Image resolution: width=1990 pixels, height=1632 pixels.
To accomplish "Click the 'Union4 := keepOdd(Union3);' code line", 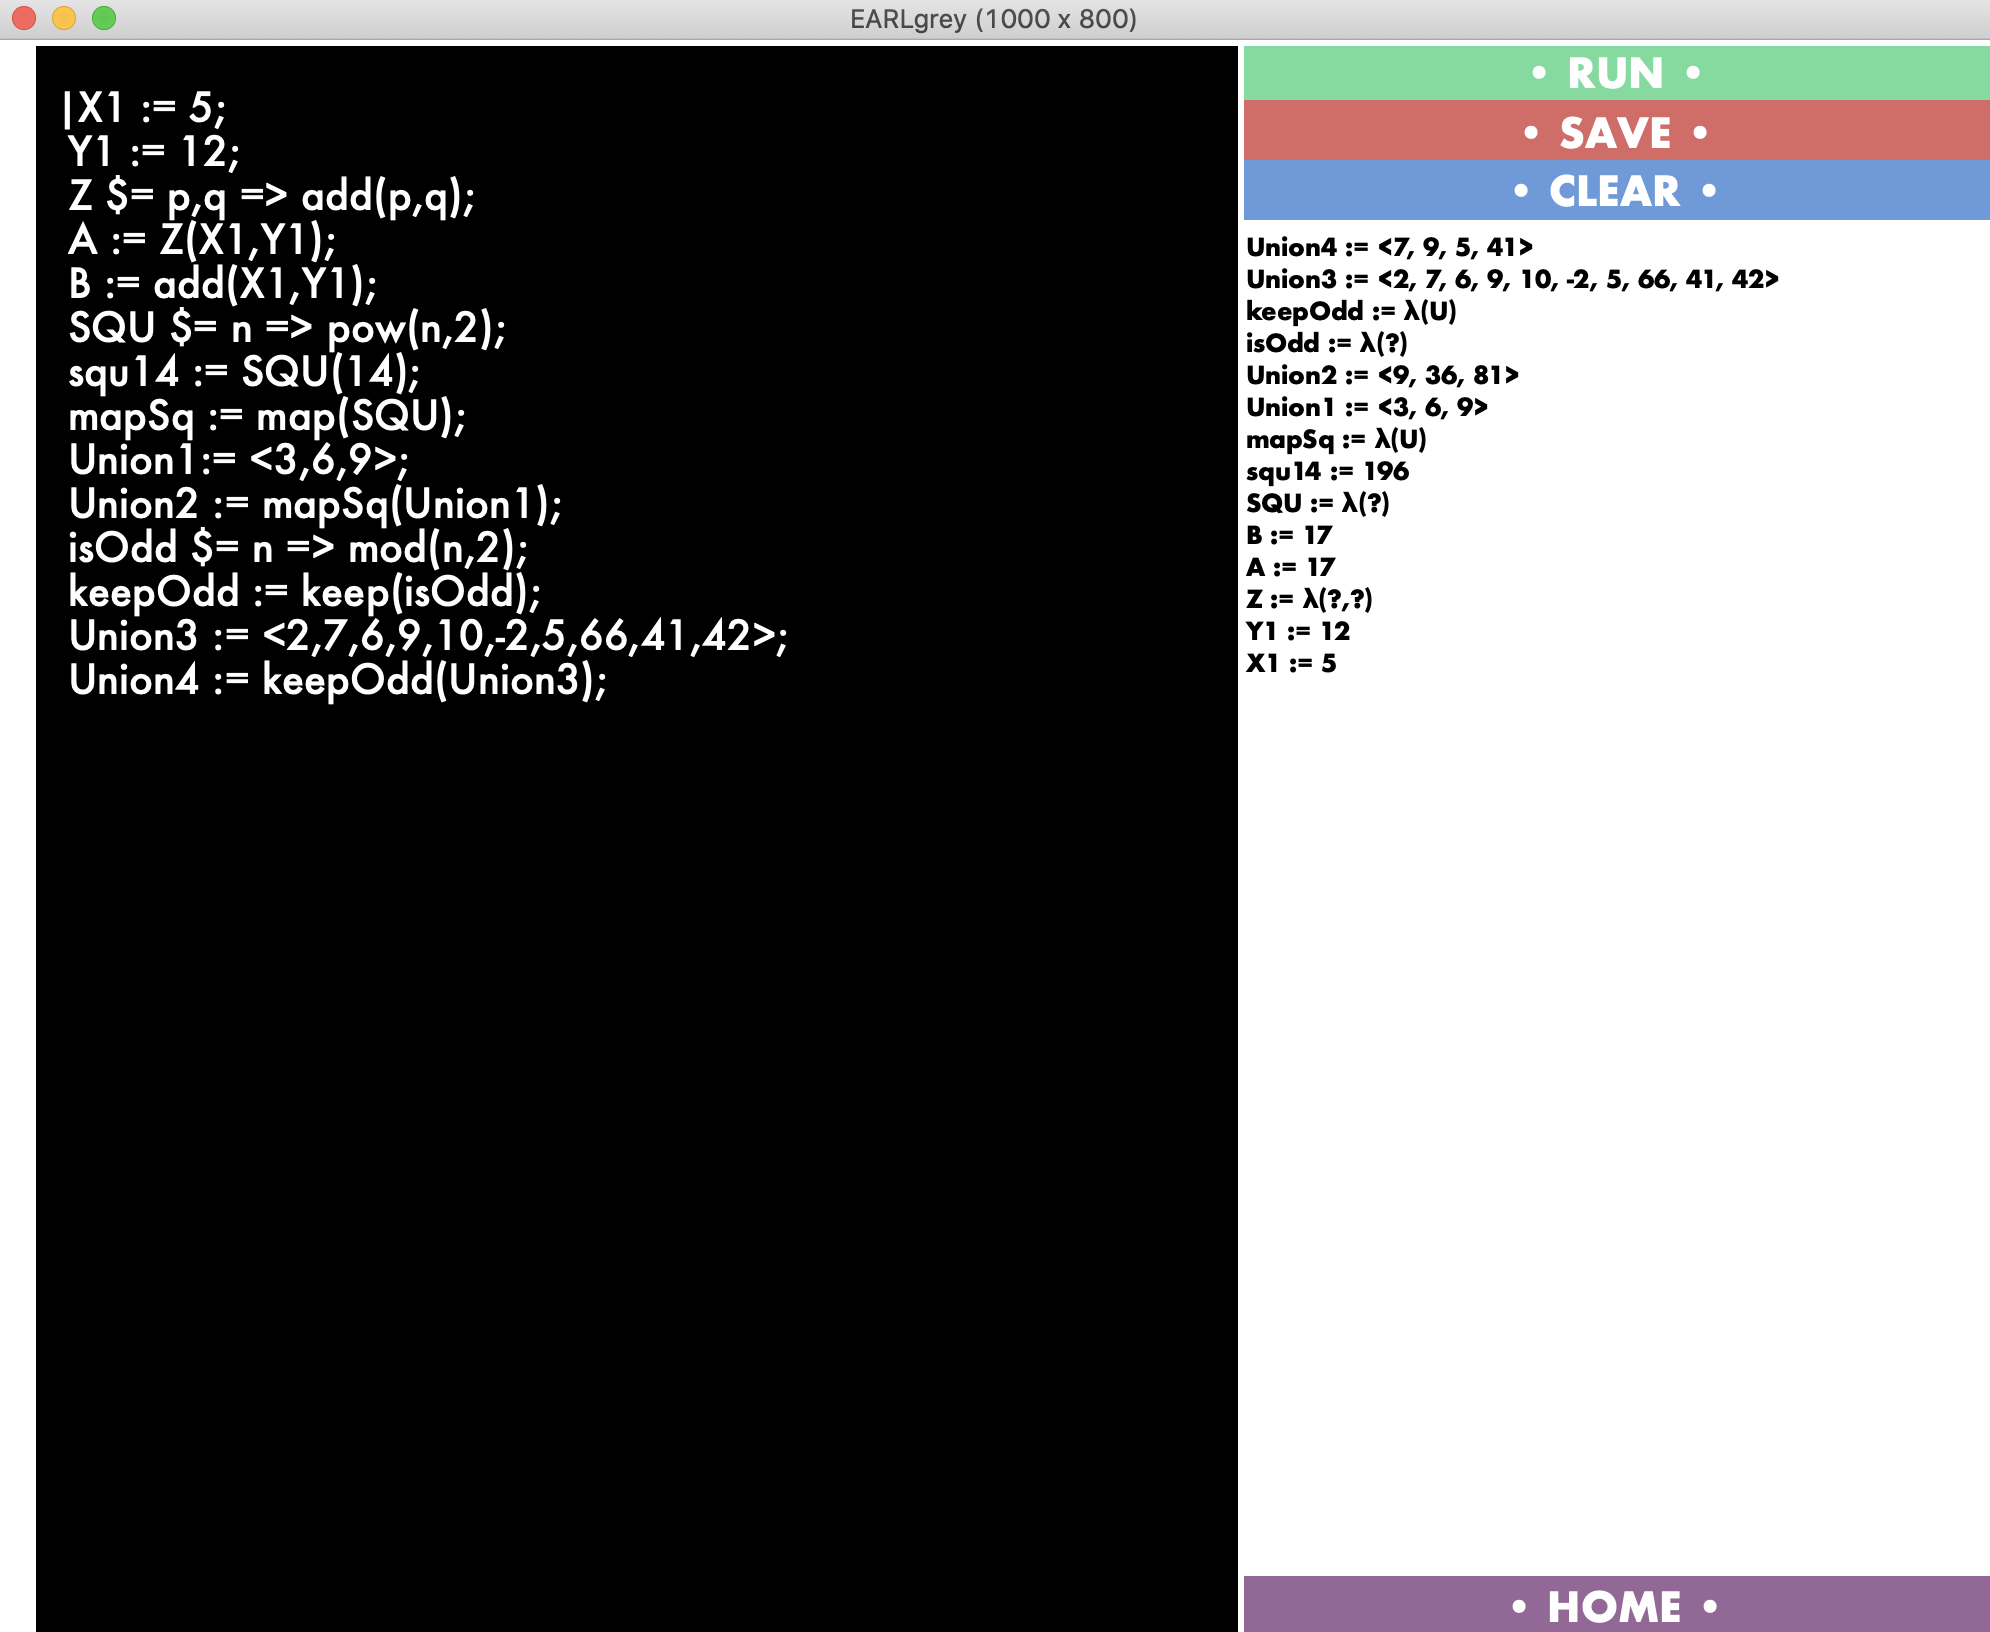I will 337,680.
